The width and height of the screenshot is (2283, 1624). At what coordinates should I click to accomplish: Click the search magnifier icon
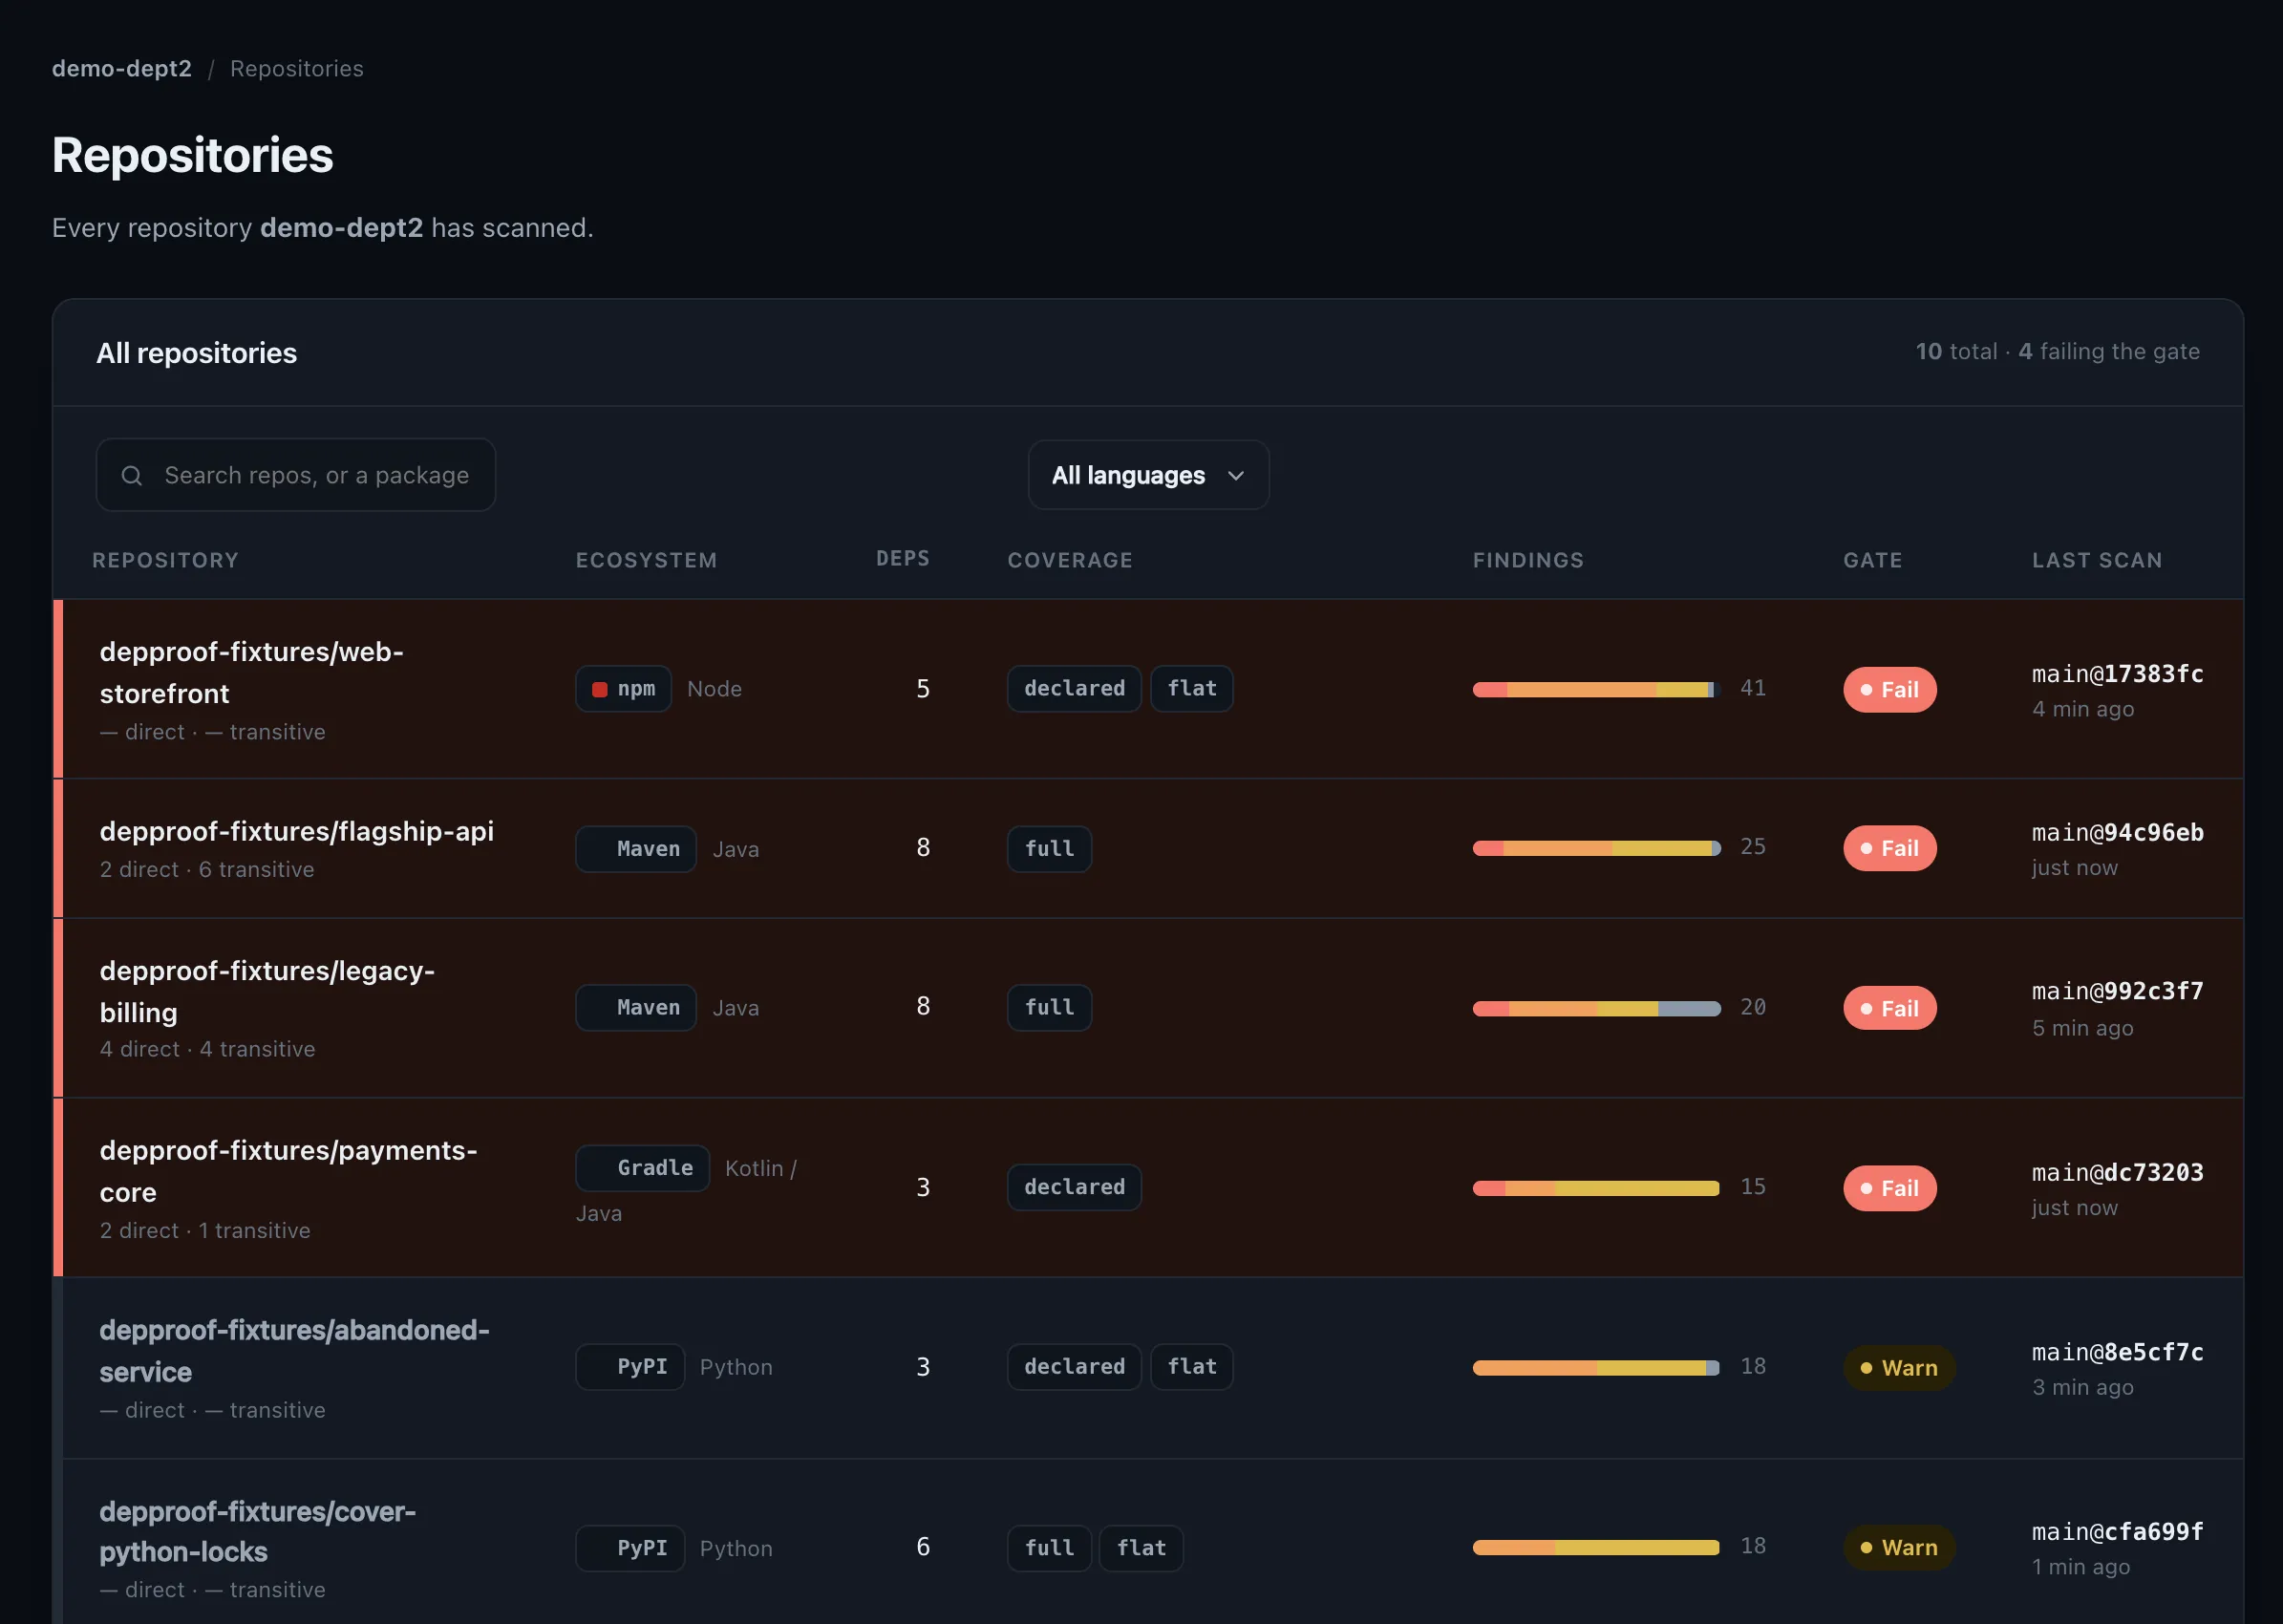click(132, 476)
